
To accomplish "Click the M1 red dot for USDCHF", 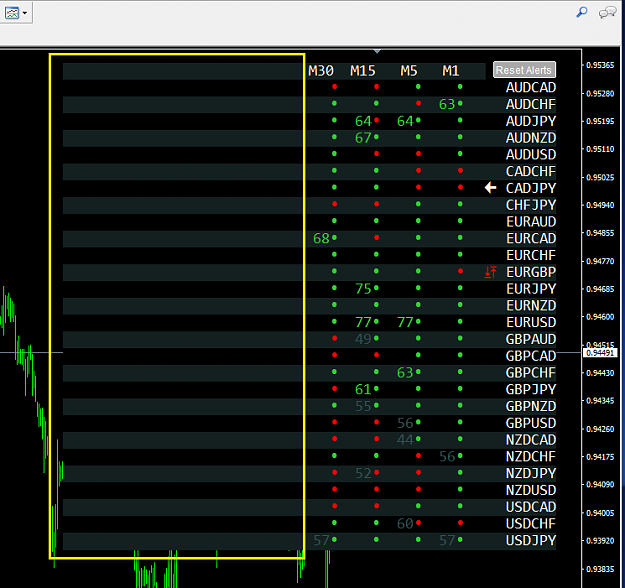I will [460, 523].
